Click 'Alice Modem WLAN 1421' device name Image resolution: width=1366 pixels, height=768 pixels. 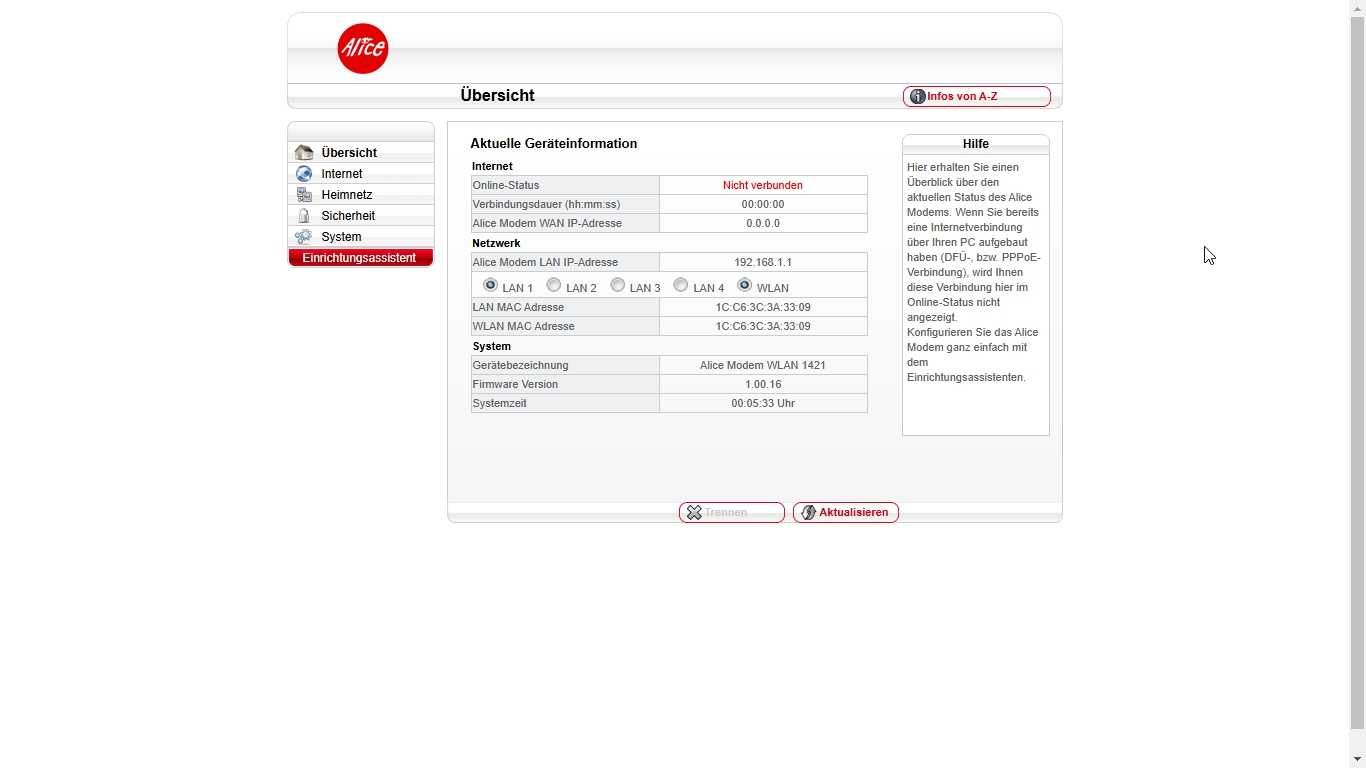[763, 365]
